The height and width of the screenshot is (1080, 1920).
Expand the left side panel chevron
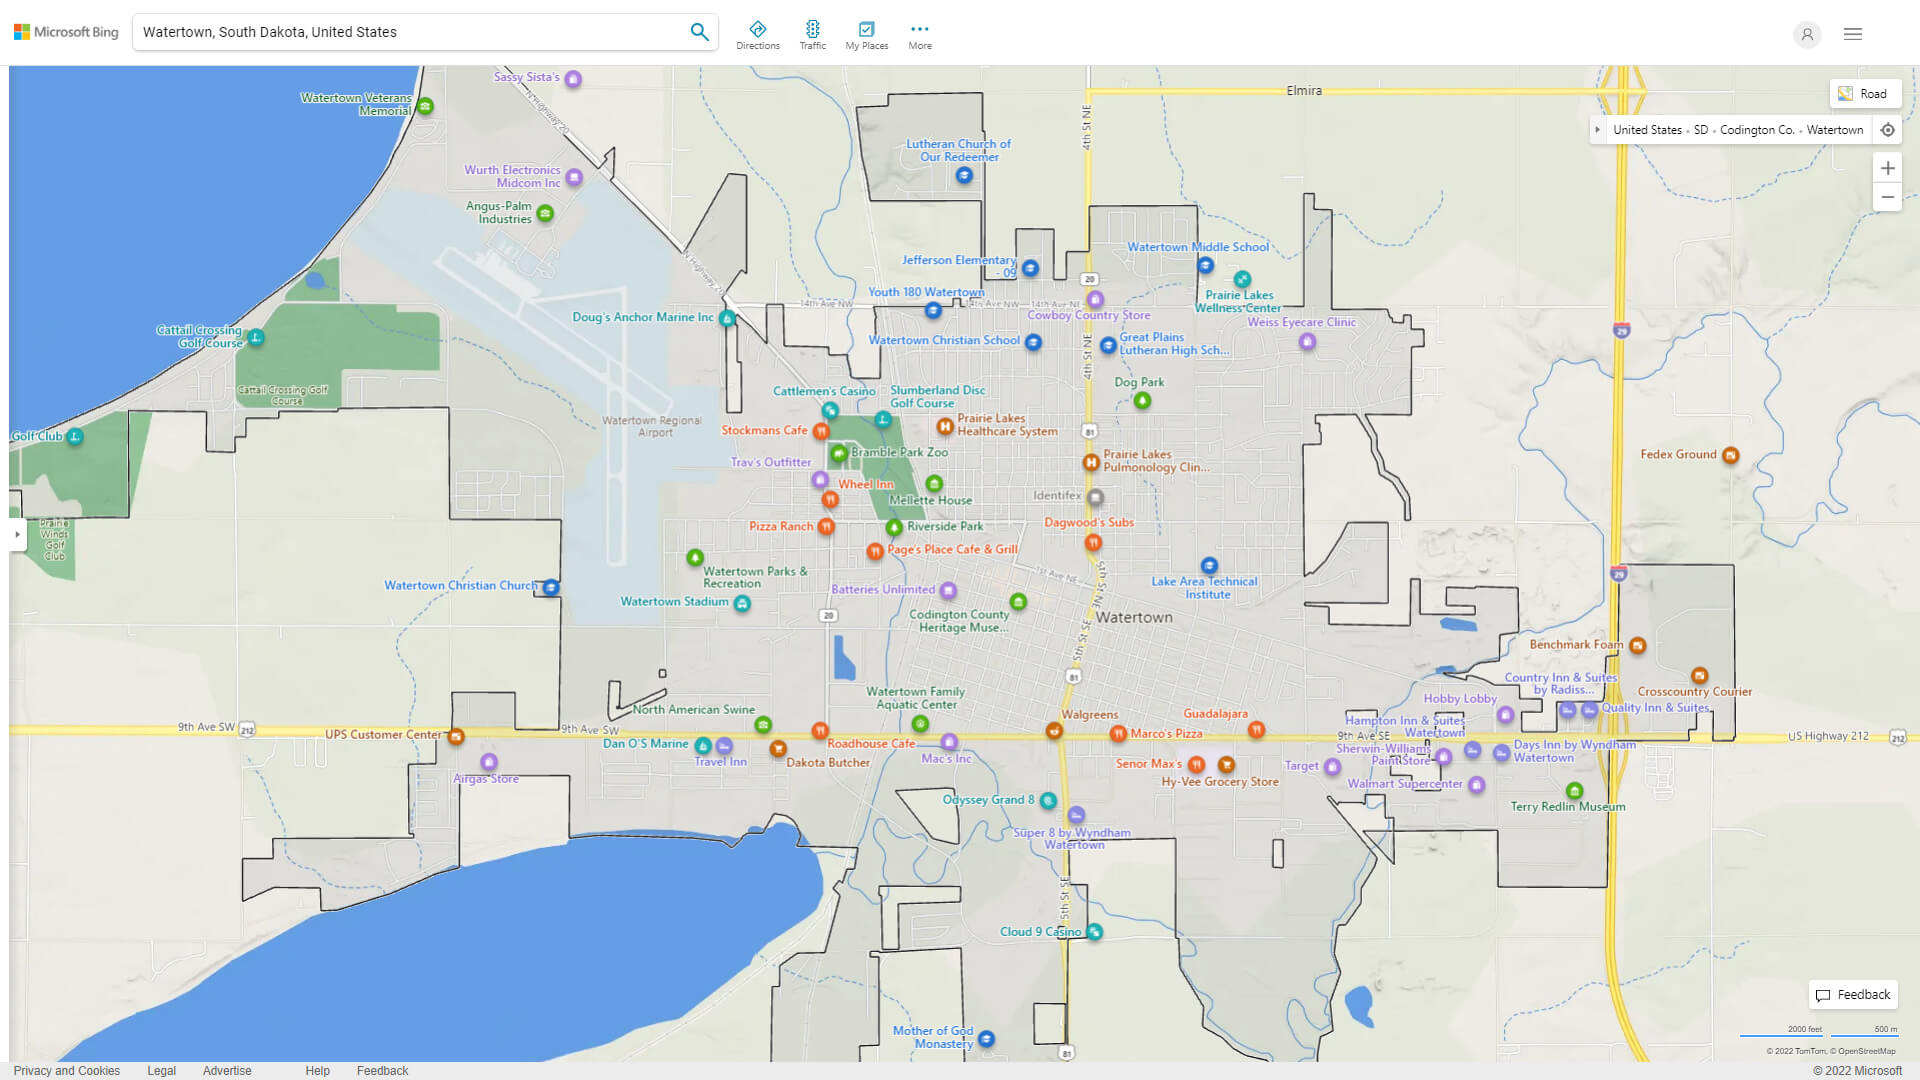click(x=17, y=536)
